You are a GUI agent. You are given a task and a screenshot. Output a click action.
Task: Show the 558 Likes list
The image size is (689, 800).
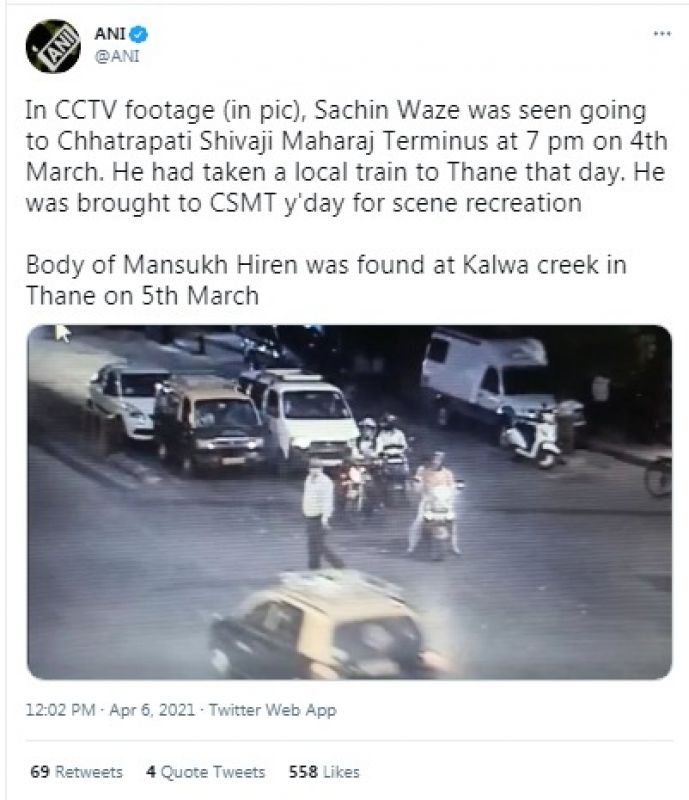(323, 772)
